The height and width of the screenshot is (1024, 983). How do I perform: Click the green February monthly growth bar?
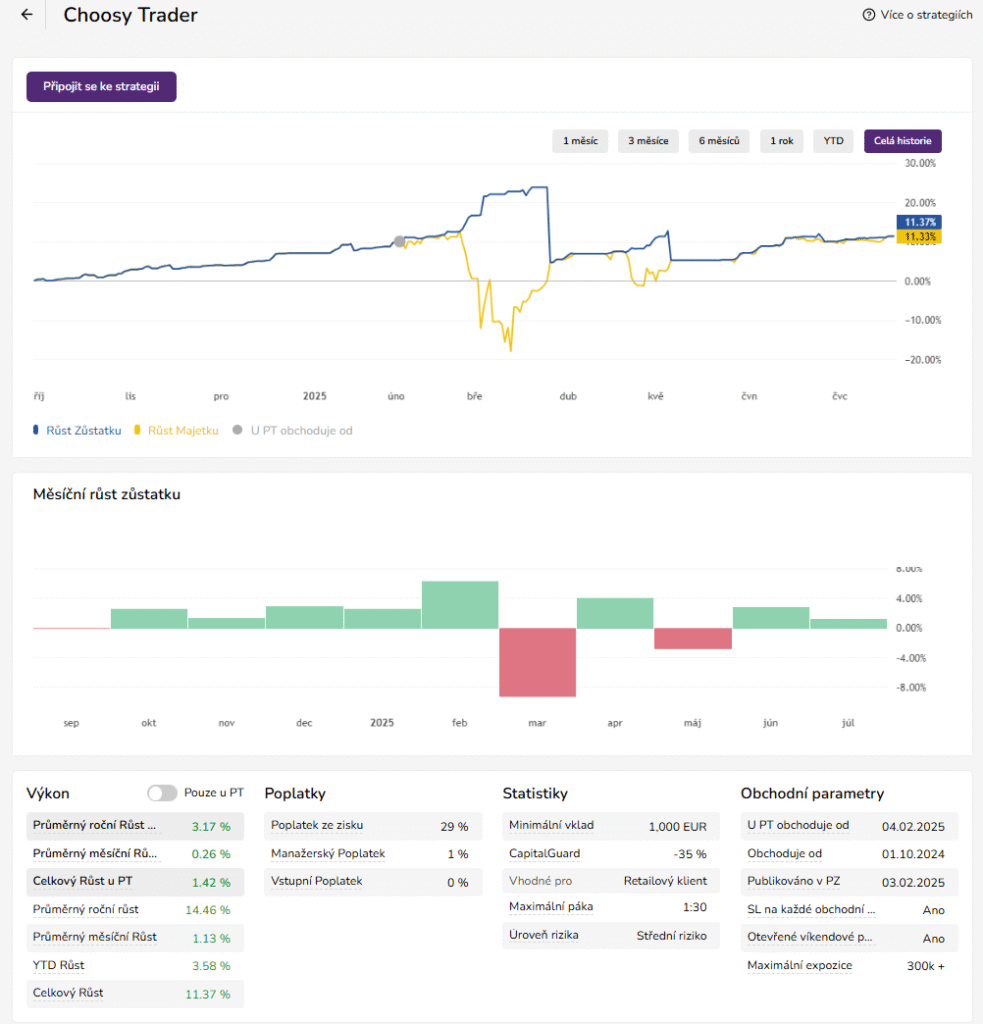[460, 605]
